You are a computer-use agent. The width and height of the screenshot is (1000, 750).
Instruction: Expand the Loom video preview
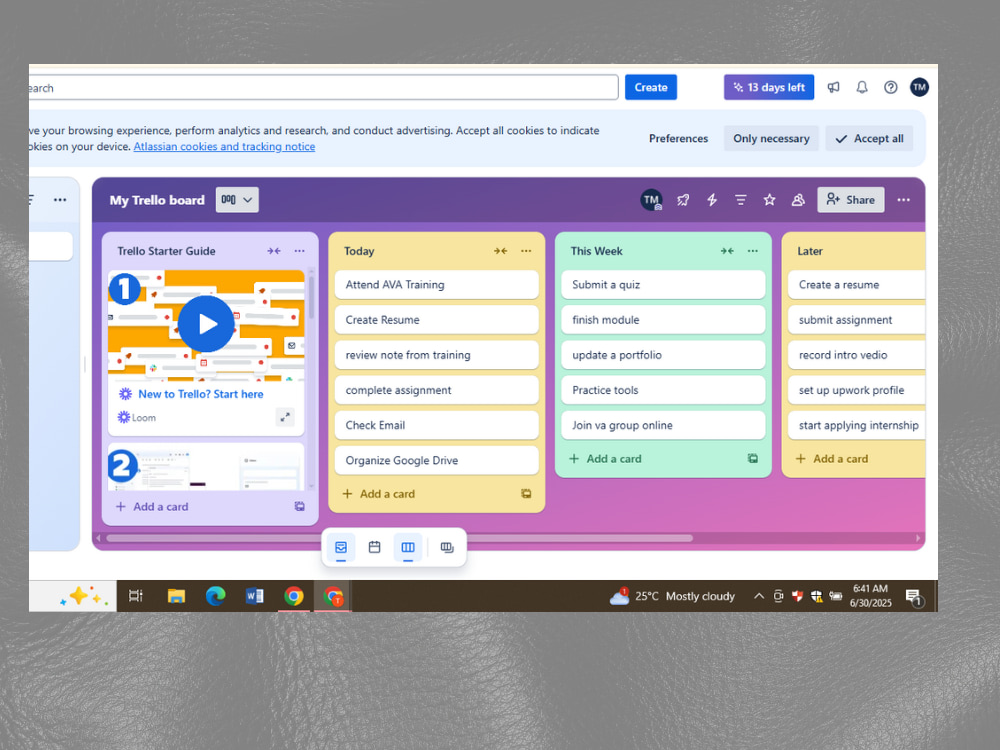click(x=285, y=416)
